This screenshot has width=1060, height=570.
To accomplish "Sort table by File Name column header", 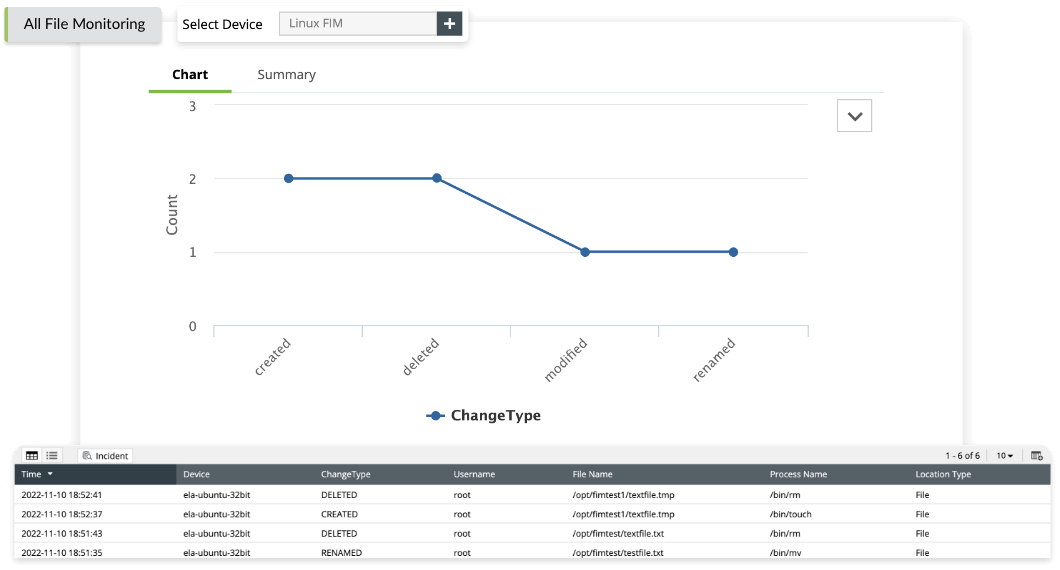I will pos(592,474).
